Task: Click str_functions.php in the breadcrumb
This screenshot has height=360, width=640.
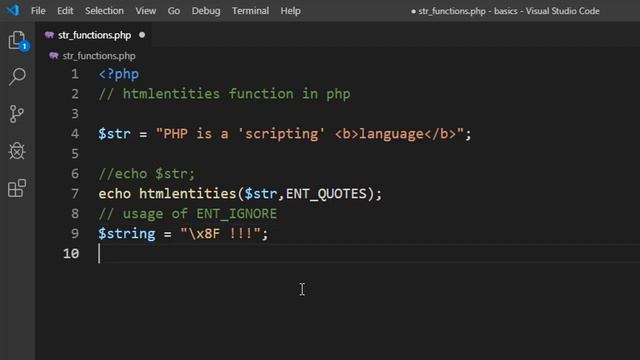Action: (x=99, y=56)
